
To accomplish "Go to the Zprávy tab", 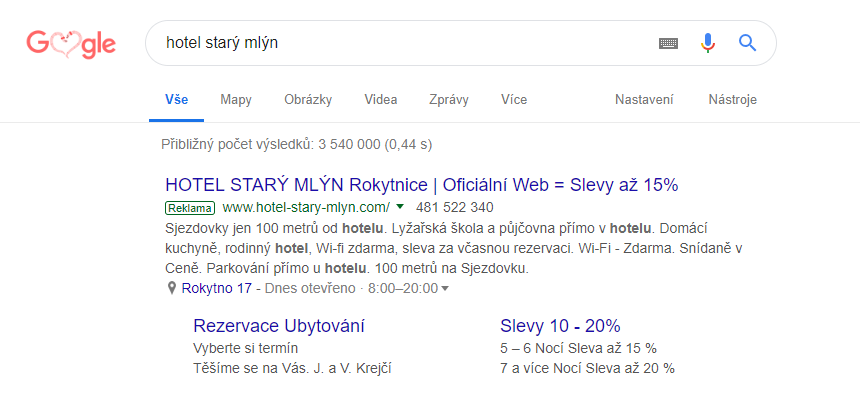I will coord(449,100).
